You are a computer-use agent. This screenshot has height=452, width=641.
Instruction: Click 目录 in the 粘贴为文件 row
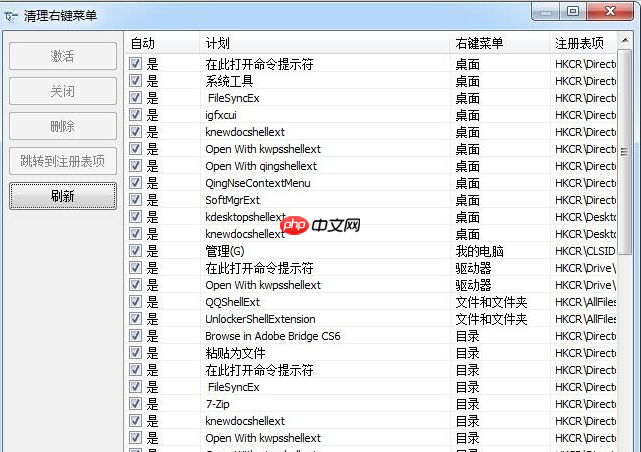click(467, 353)
